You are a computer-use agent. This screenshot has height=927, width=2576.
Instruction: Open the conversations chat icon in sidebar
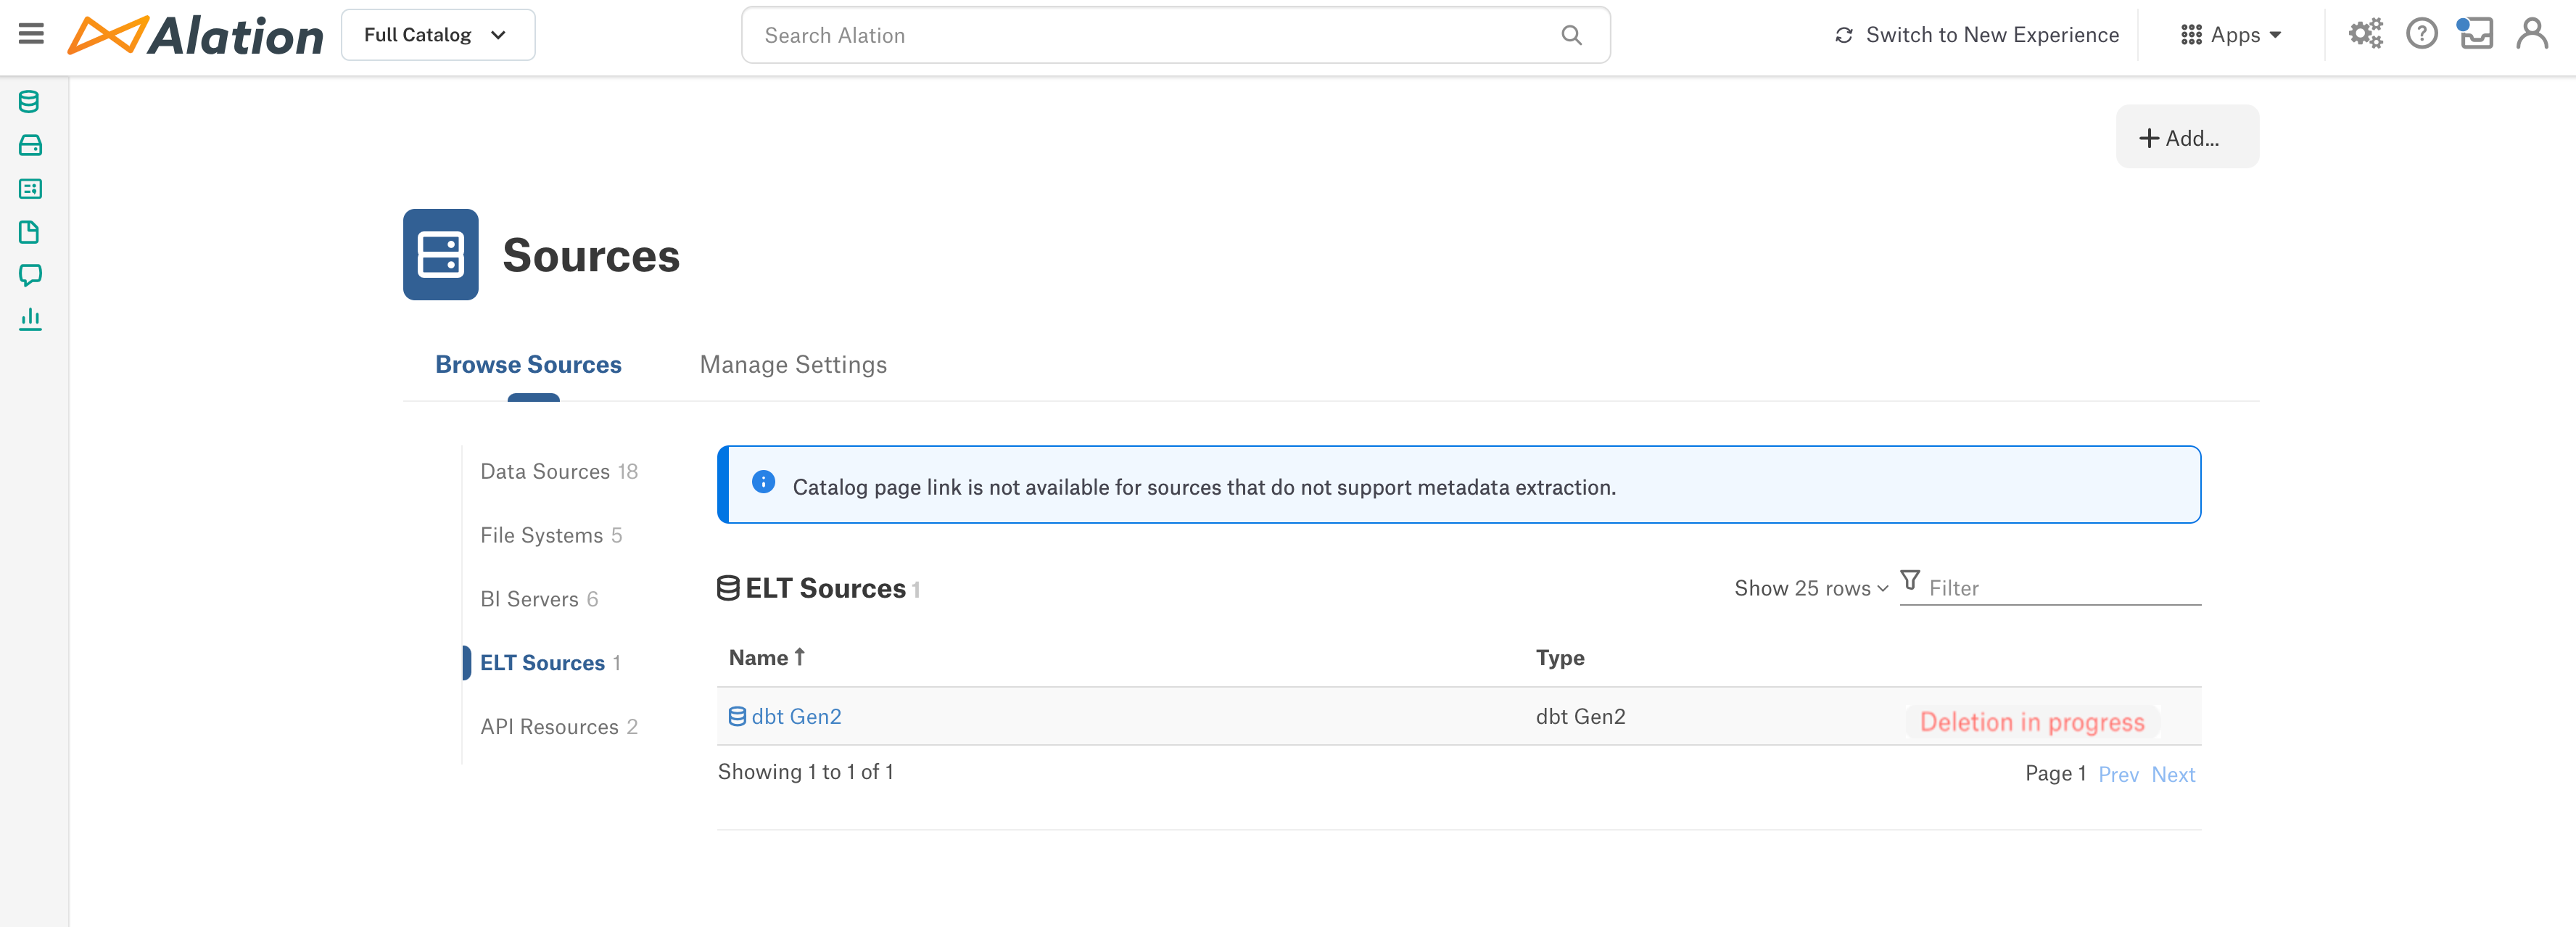[x=30, y=275]
